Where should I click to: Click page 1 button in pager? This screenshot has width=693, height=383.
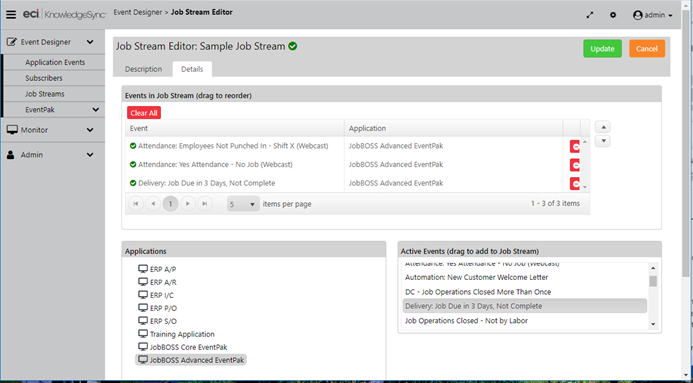(171, 204)
